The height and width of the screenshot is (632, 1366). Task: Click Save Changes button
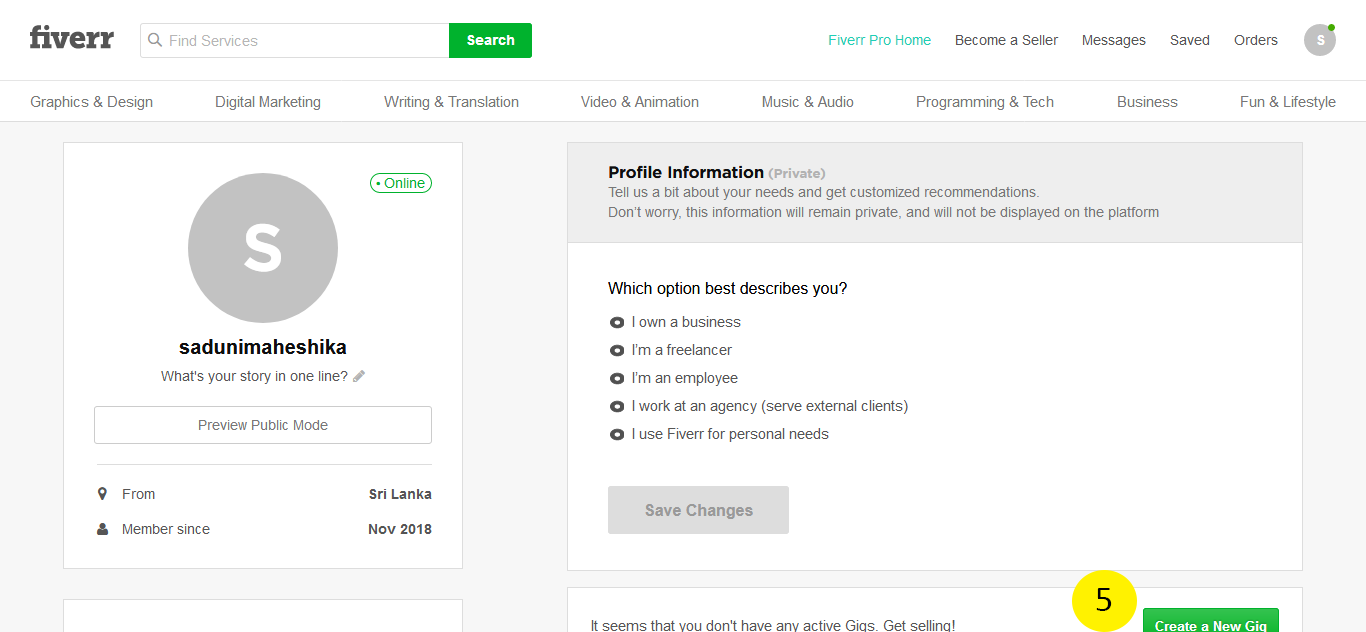[698, 510]
